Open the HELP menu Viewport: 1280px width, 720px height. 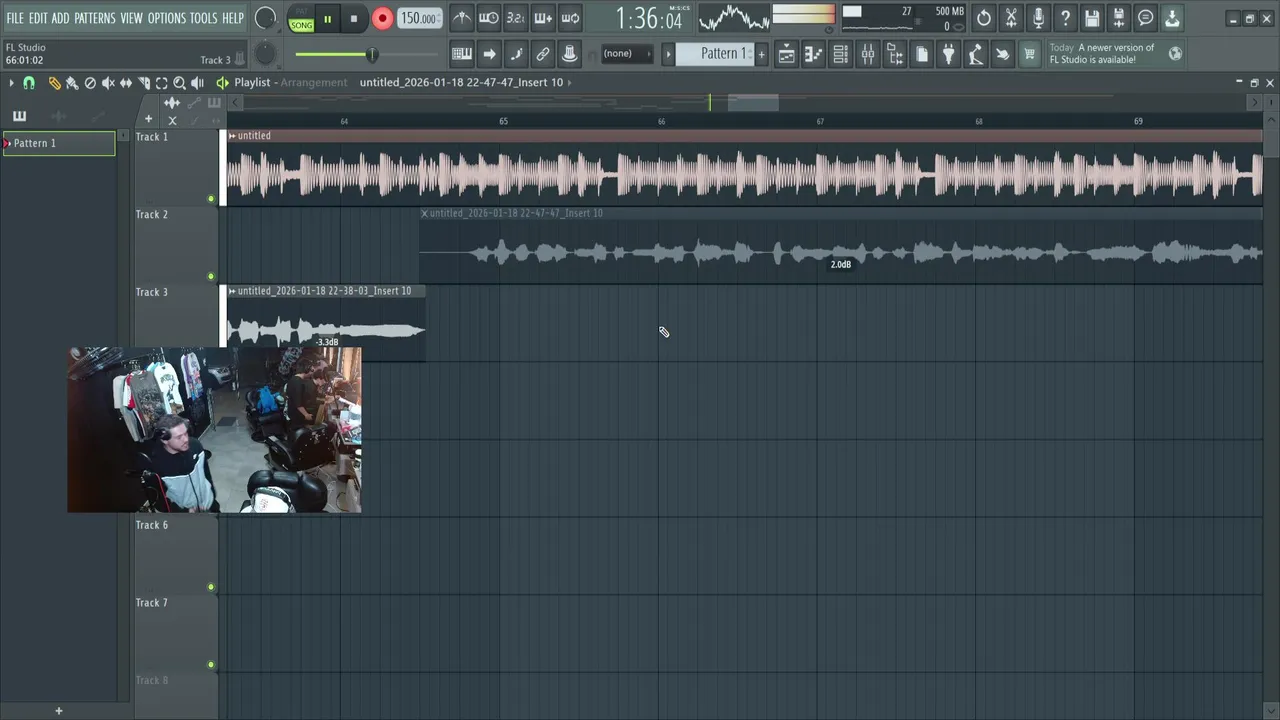[232, 18]
